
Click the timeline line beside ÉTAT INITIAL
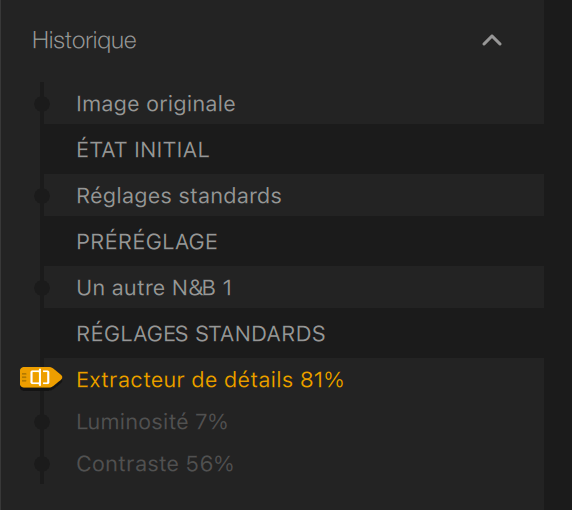click(x=42, y=150)
